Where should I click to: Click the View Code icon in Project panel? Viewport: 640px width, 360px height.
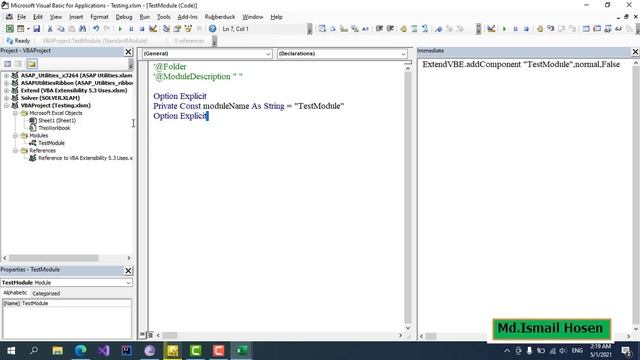7,64
